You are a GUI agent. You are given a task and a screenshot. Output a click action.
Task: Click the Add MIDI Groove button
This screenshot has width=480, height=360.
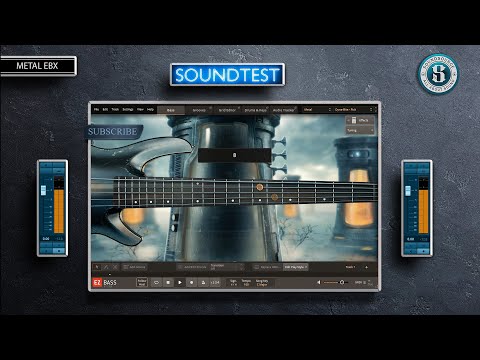click(x=192, y=267)
